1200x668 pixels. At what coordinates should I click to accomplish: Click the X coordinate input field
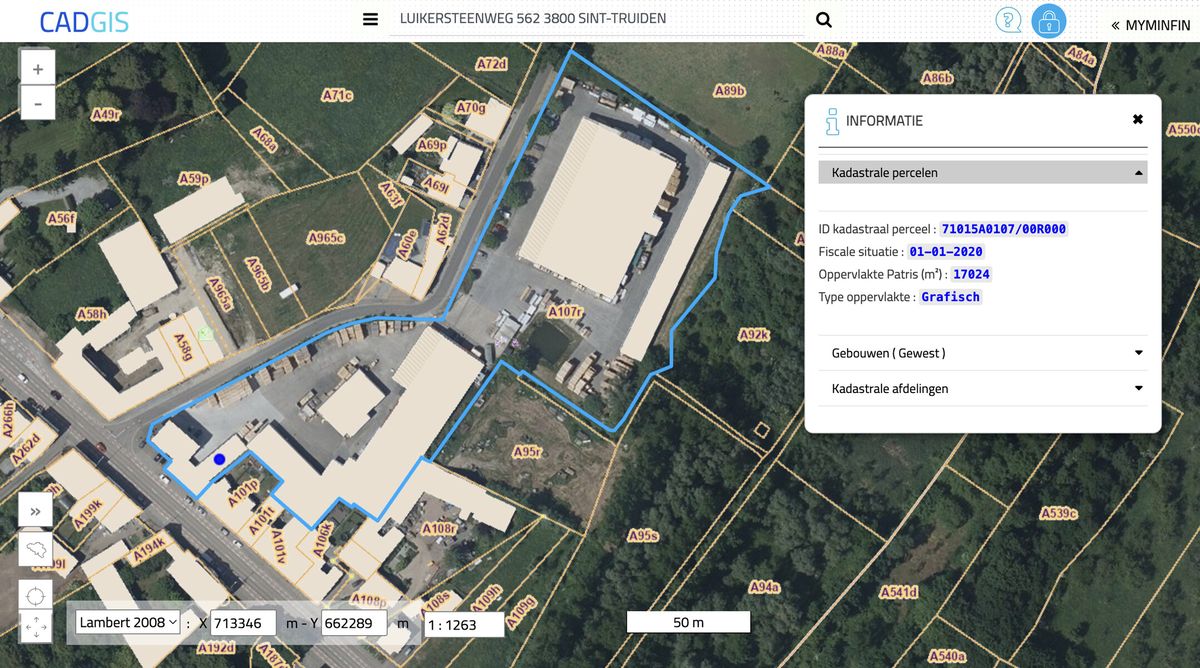tap(243, 623)
